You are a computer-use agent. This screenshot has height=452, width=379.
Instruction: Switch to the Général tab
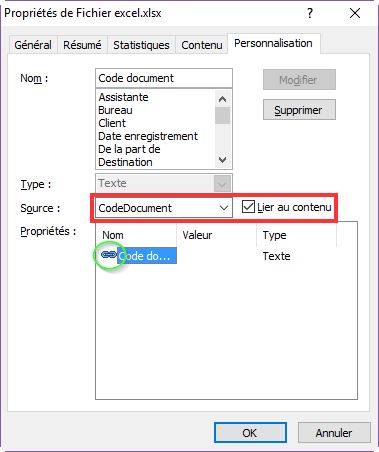[33, 45]
